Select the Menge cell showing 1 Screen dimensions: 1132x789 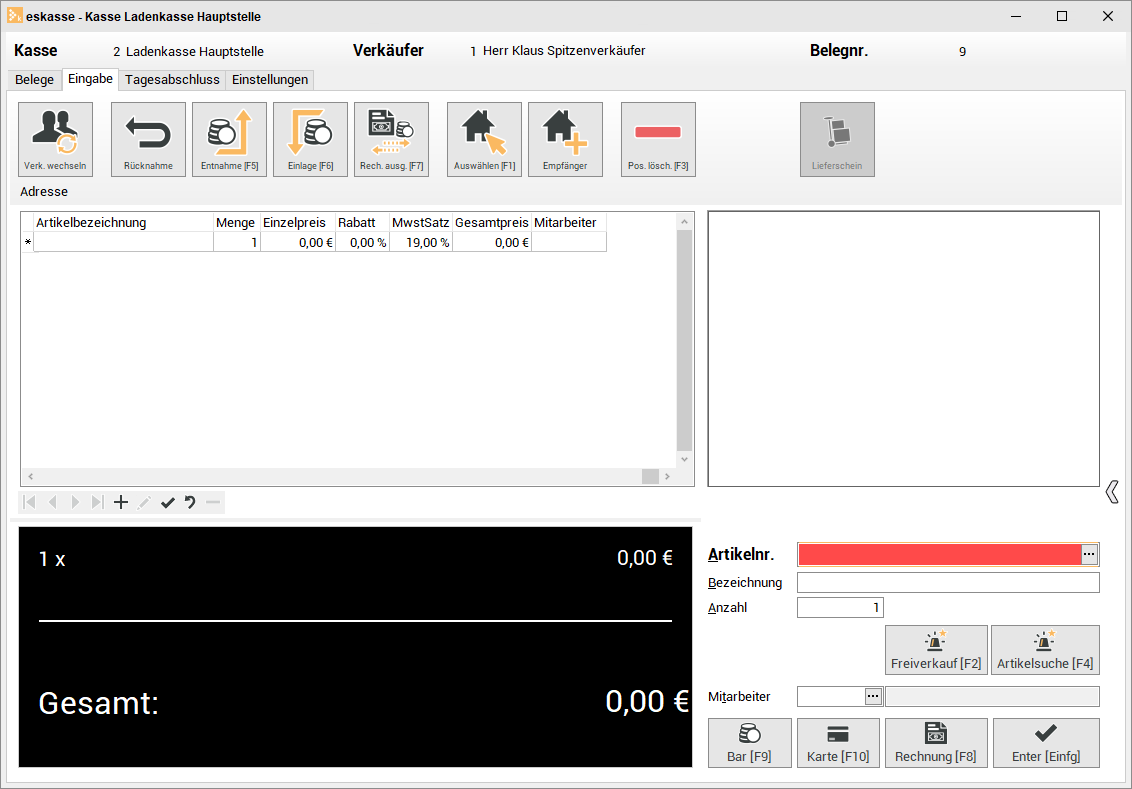pyautogui.click(x=237, y=243)
